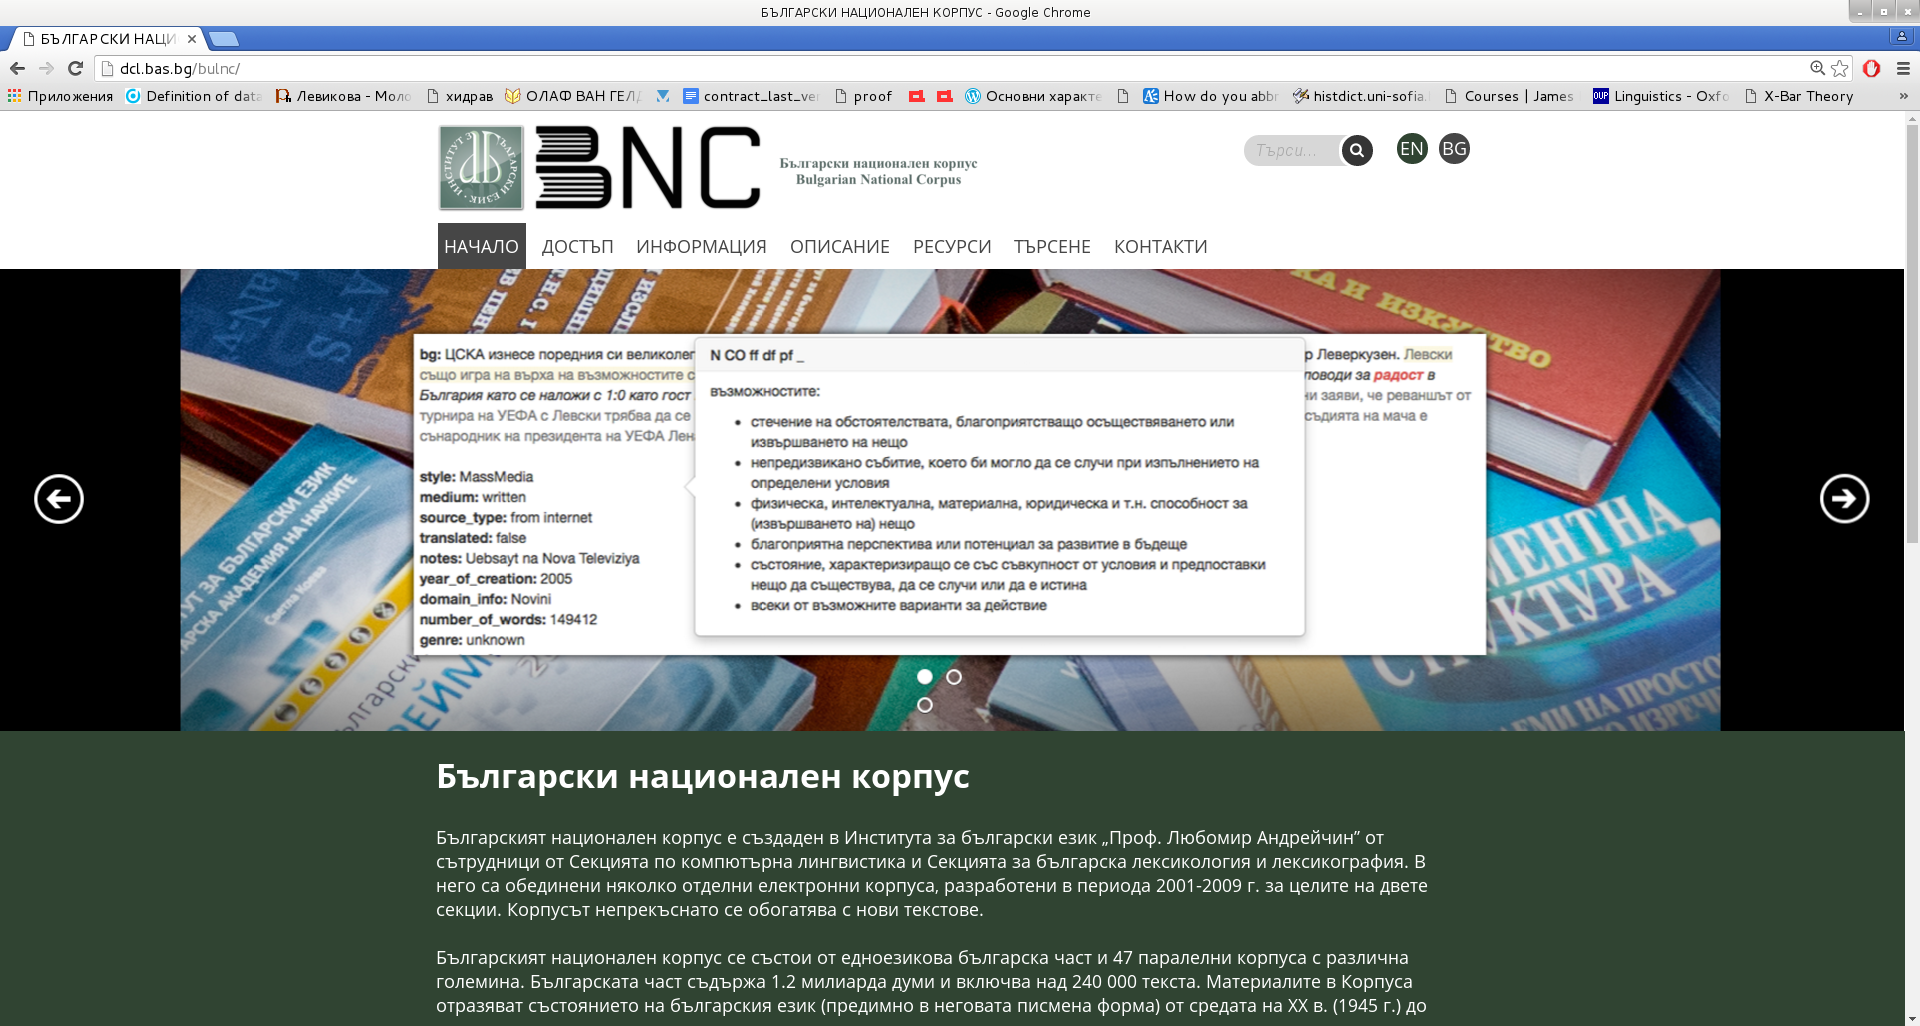The width and height of the screenshot is (1920, 1026).
Task: Go to previous slide with left arrow
Action: pyautogui.click(x=59, y=499)
